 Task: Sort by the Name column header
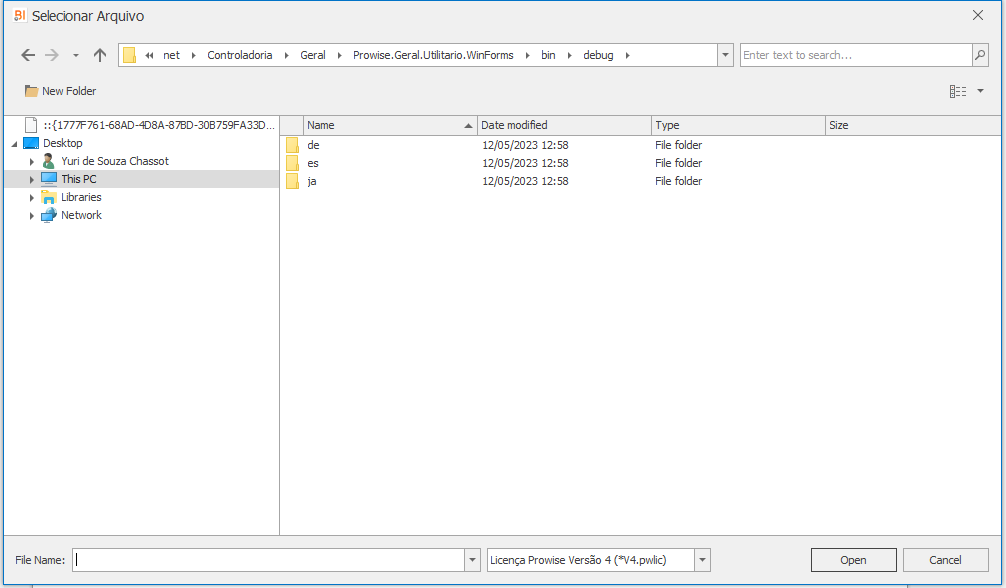[x=390, y=125]
